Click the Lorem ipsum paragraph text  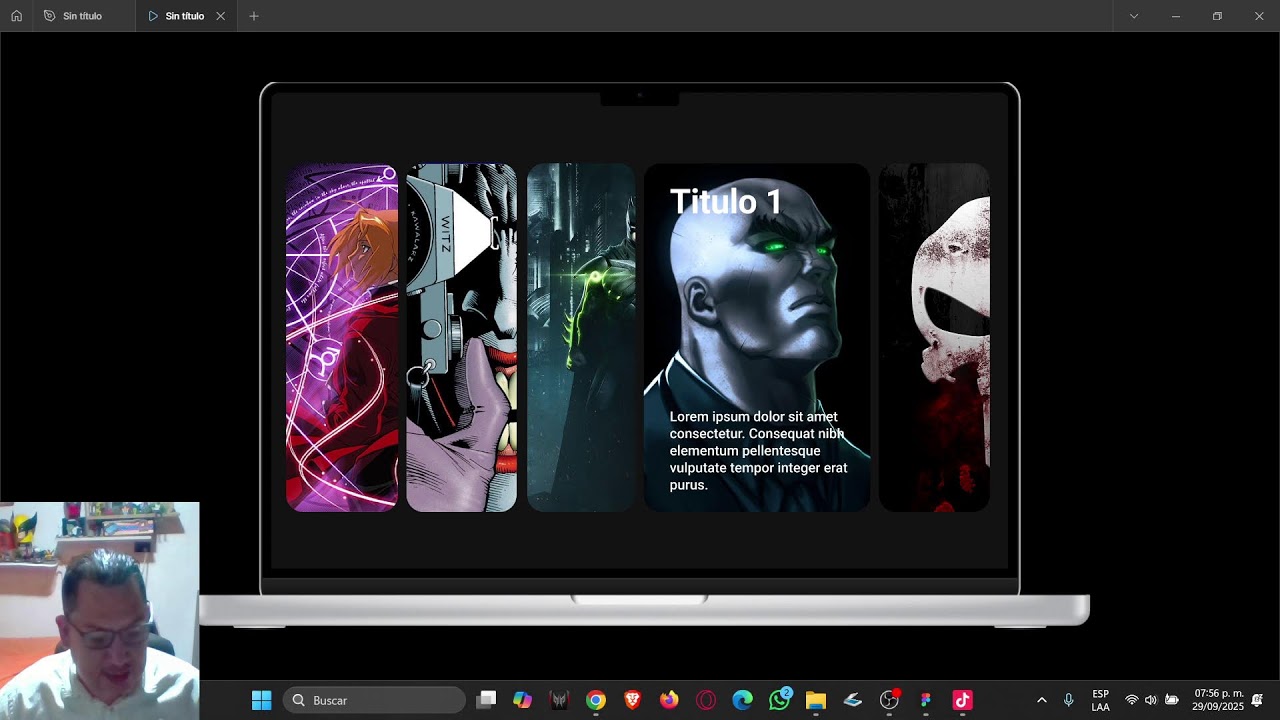click(x=759, y=451)
